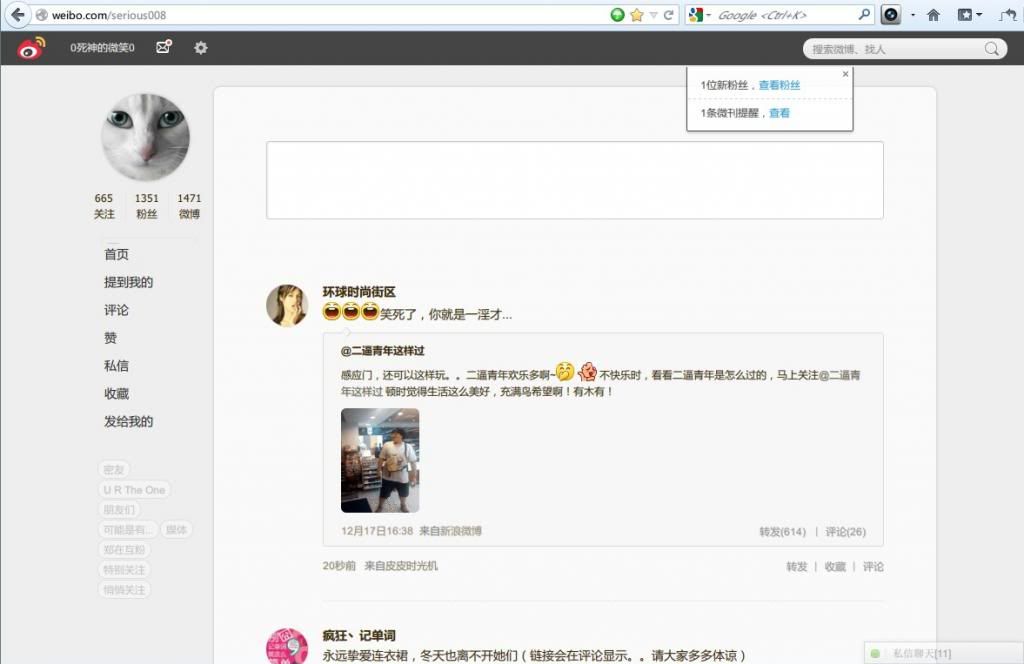Select the U R The One group tag
The image size is (1024, 664).
[134, 490]
